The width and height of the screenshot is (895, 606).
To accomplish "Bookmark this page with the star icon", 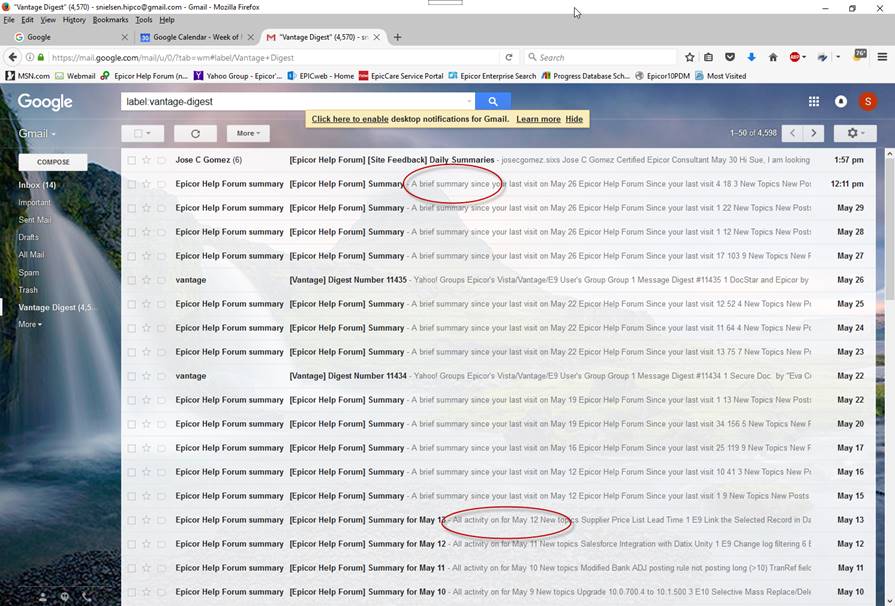I will coord(690,57).
